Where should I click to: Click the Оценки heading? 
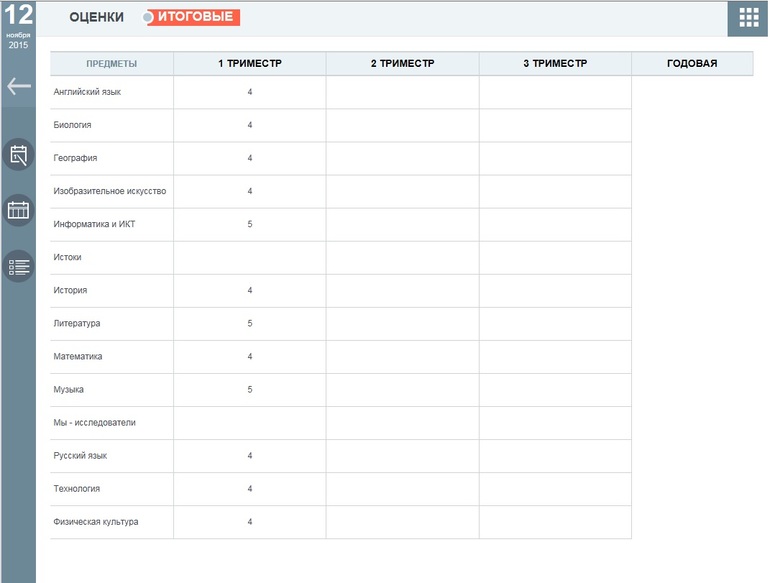(96, 17)
